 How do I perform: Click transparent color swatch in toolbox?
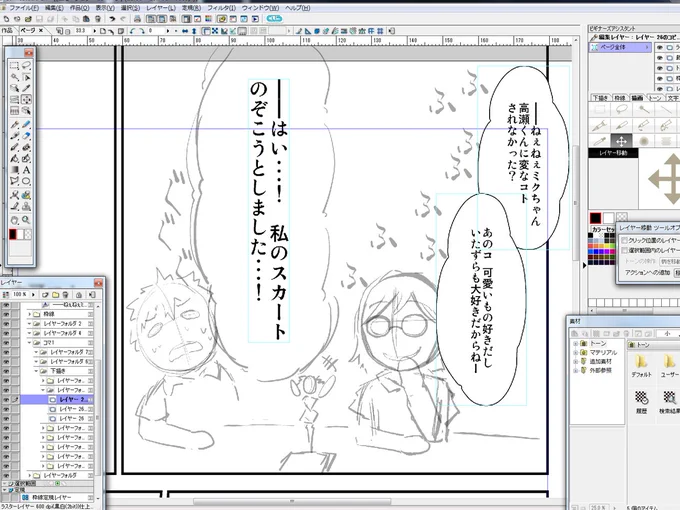pyautogui.click(x=28, y=235)
